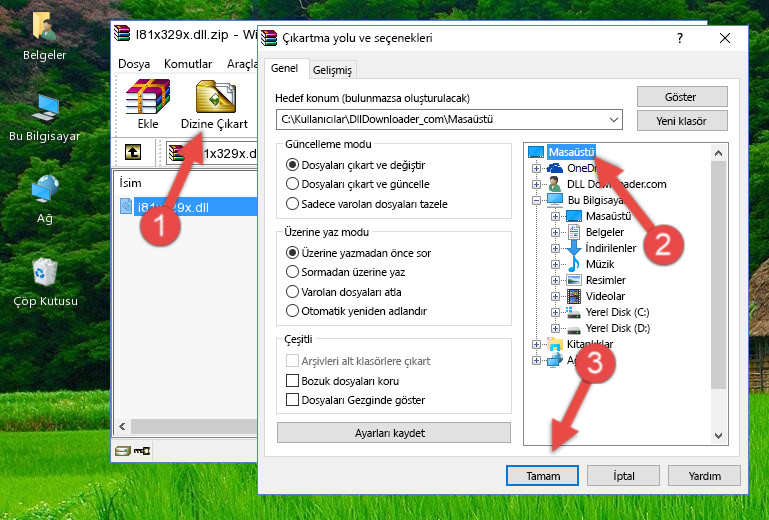This screenshot has height=520, width=769.
Task: Select Sadece varolan dosyaları tazele option
Action: click(292, 204)
